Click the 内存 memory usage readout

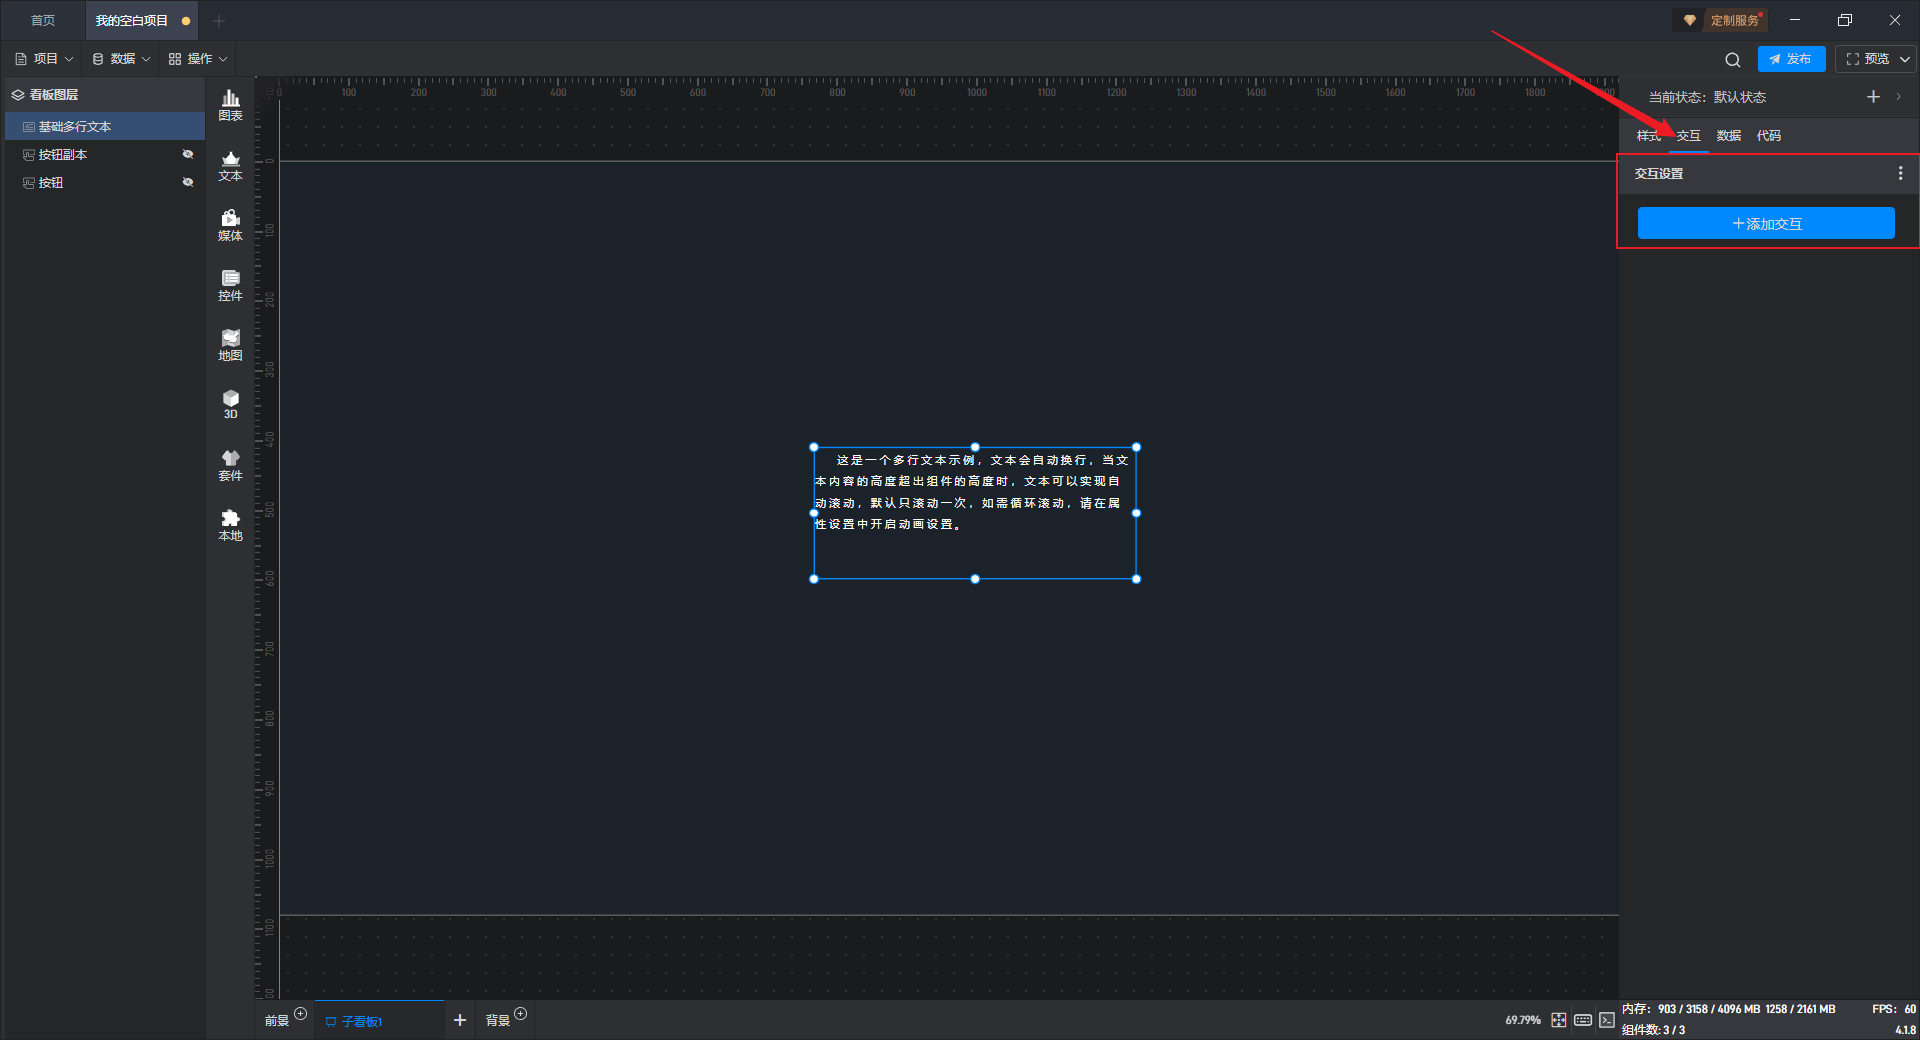1729,1009
